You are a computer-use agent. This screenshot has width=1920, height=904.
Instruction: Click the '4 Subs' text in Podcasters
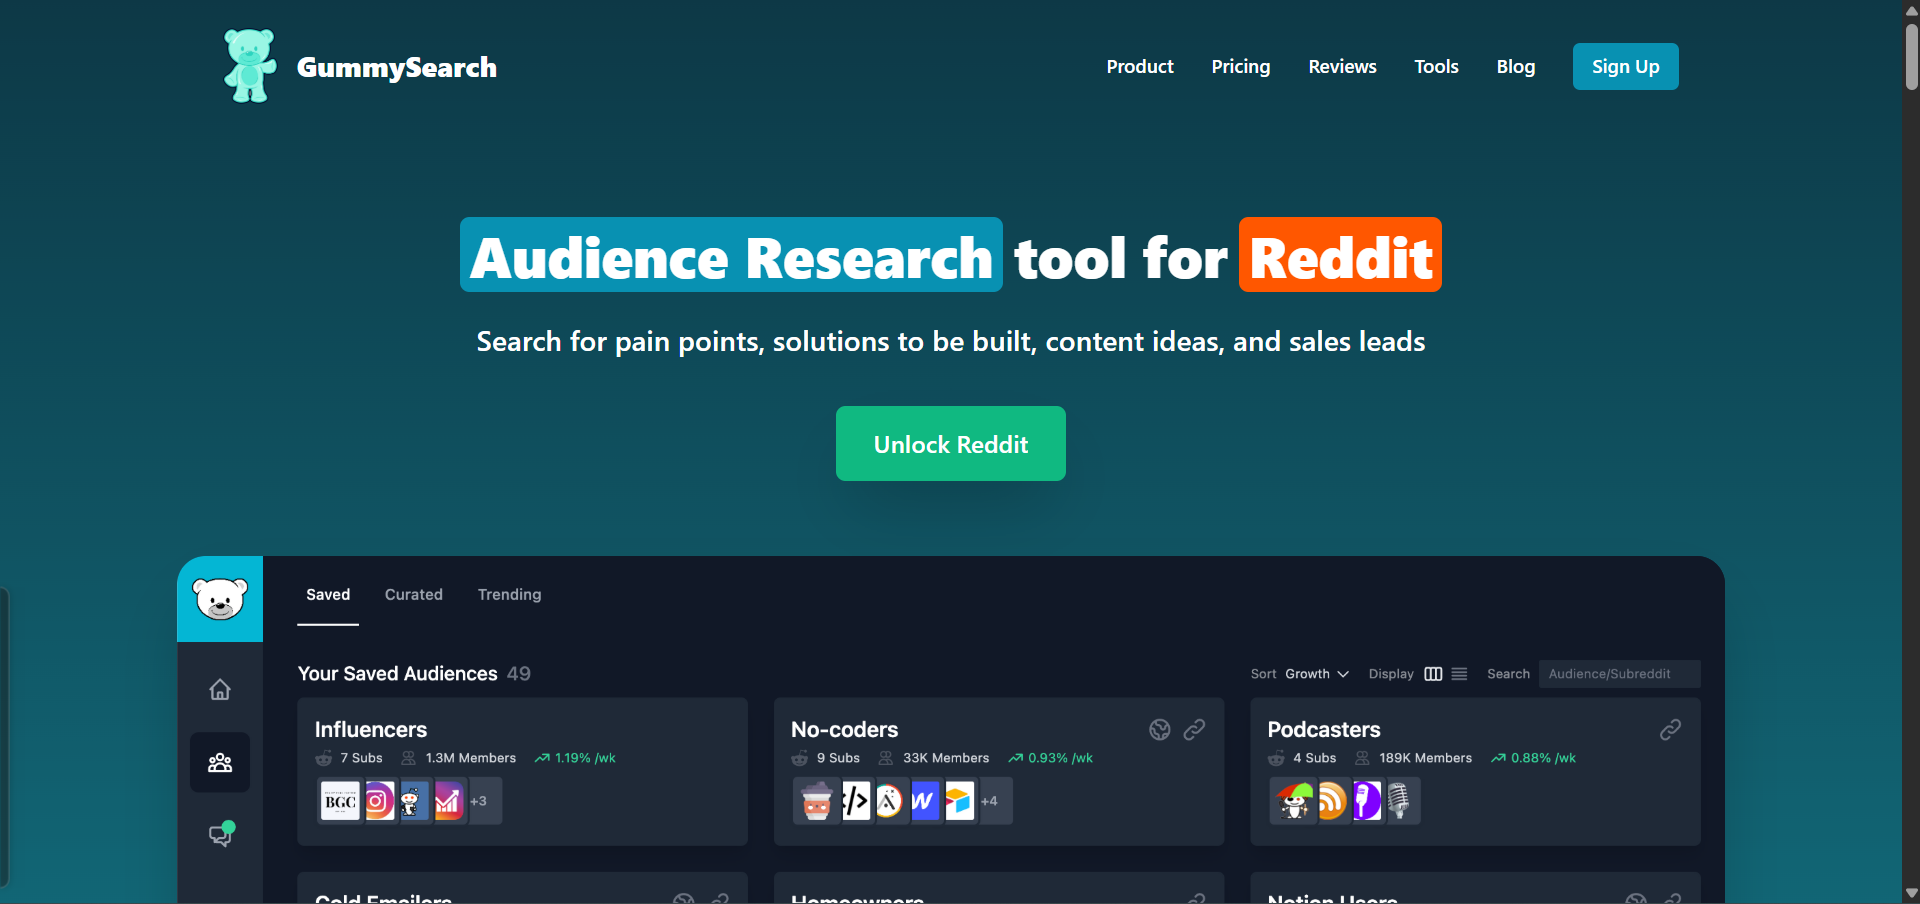coord(1314,758)
